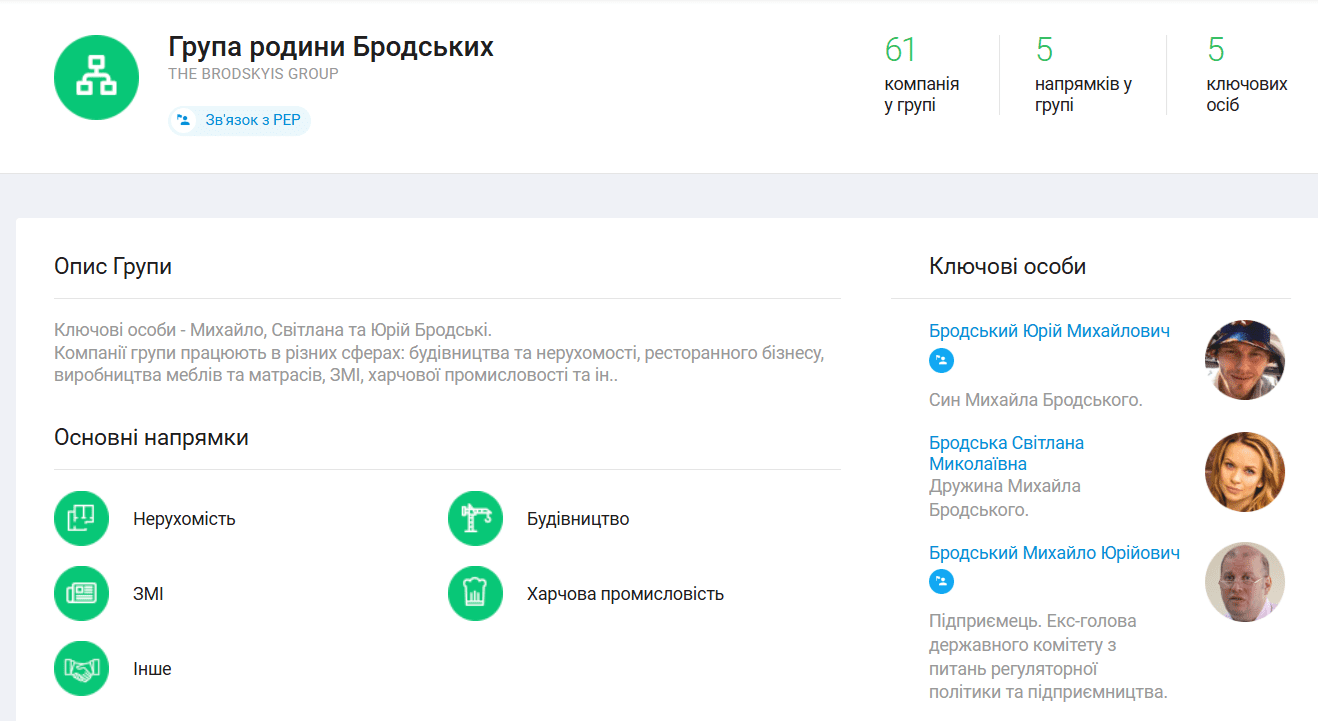The height and width of the screenshot is (721, 1318).
Task: Open Бродський Юрій Михайлович profile link
Action: [x=1049, y=331]
